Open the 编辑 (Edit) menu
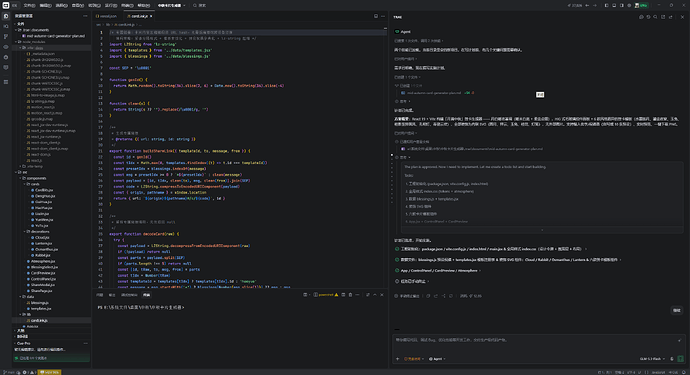690x375 pixels. tap(45, 5)
